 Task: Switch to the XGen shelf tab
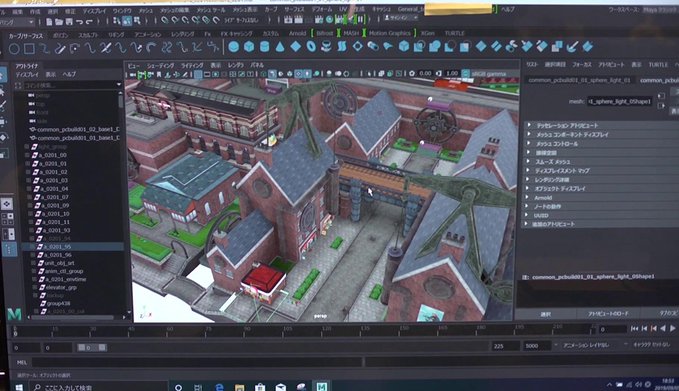pos(427,33)
